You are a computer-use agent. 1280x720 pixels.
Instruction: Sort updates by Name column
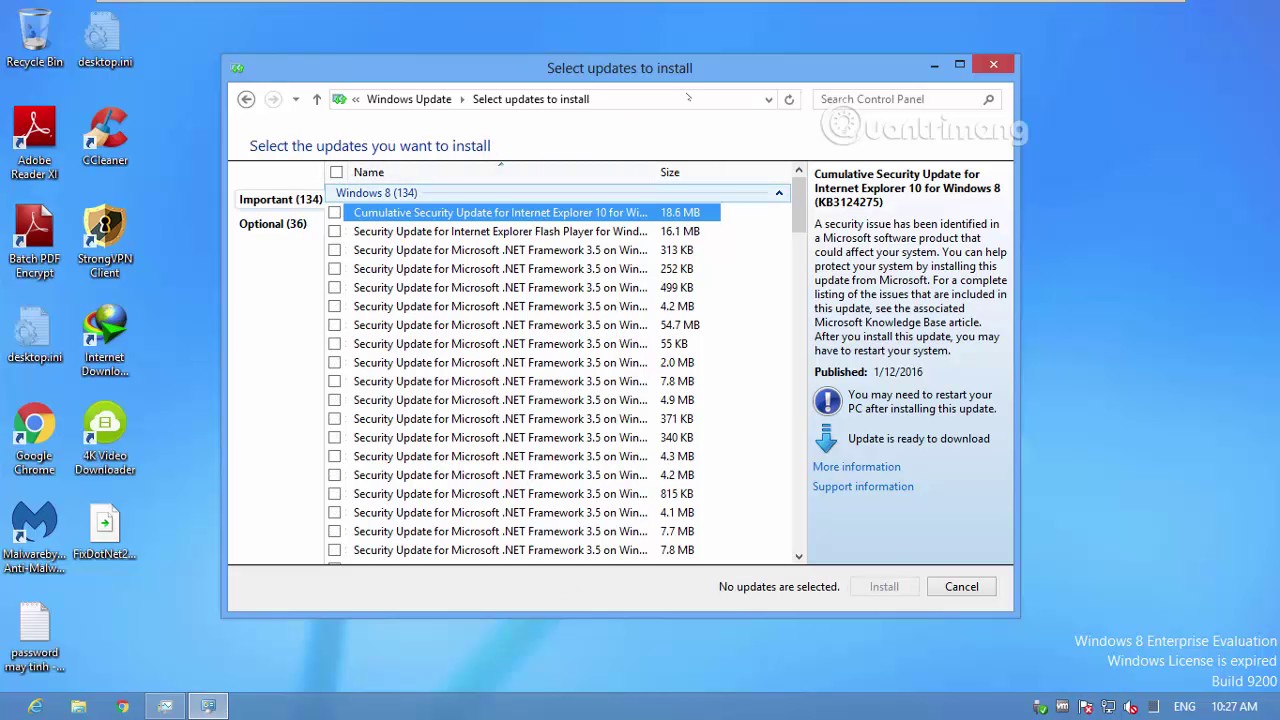pos(368,172)
